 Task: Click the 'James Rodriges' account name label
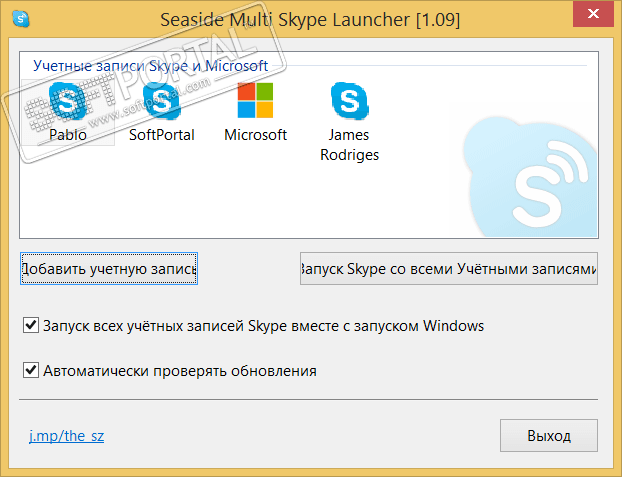point(349,145)
